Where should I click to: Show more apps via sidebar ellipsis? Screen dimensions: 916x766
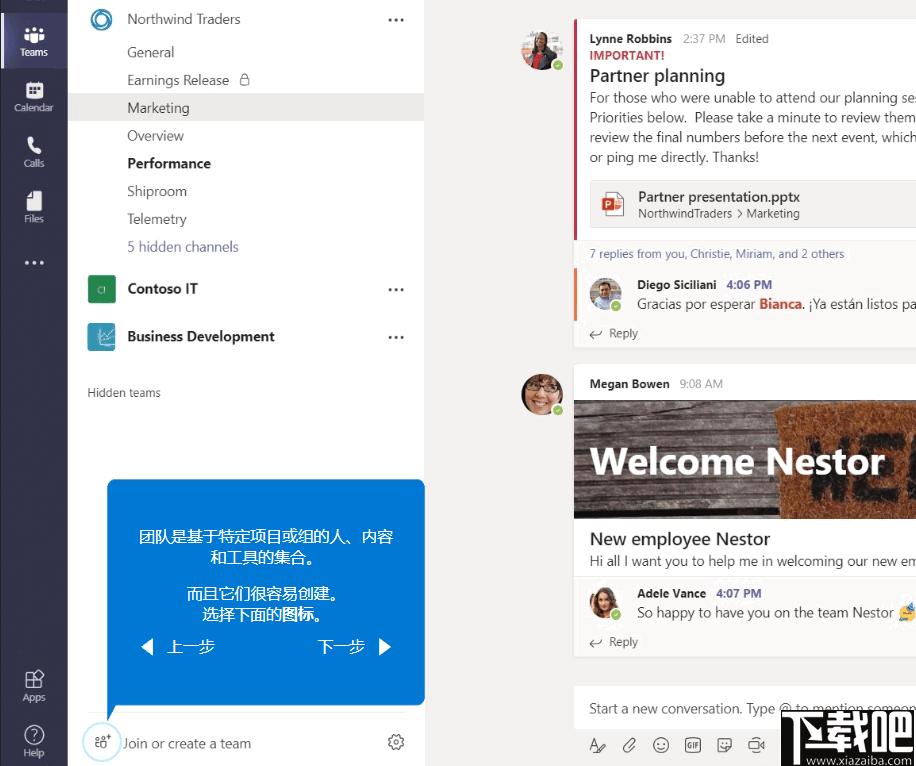tap(34, 263)
